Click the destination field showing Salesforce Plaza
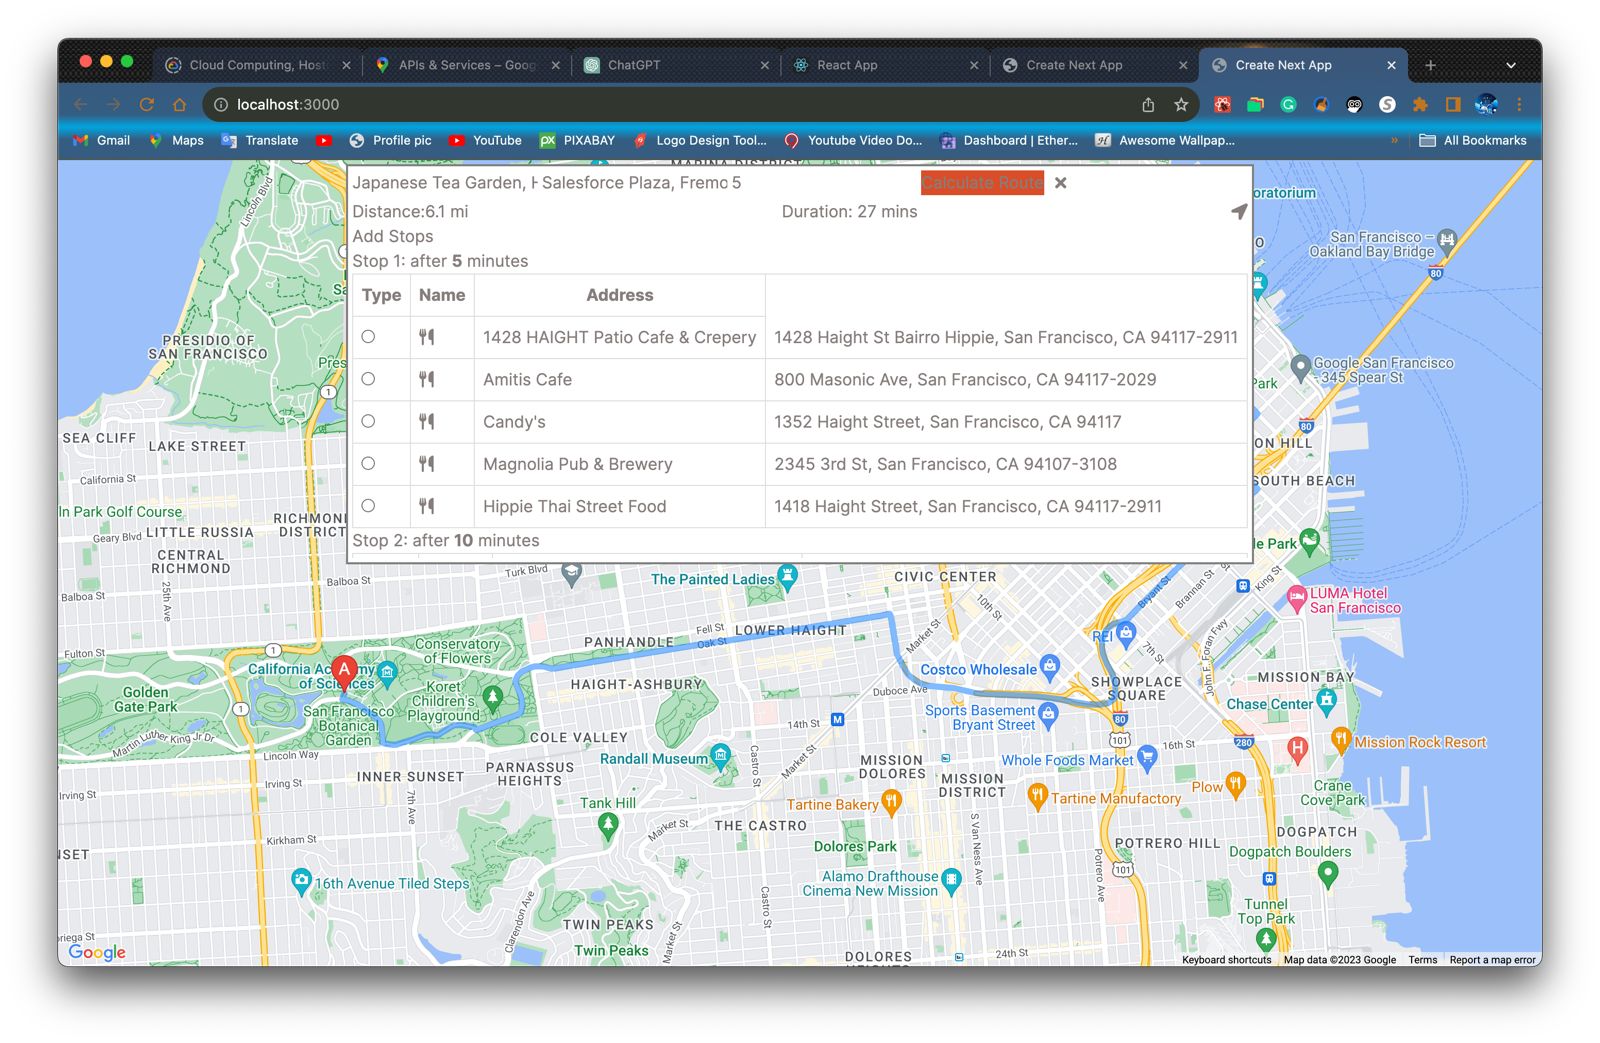 [634, 183]
